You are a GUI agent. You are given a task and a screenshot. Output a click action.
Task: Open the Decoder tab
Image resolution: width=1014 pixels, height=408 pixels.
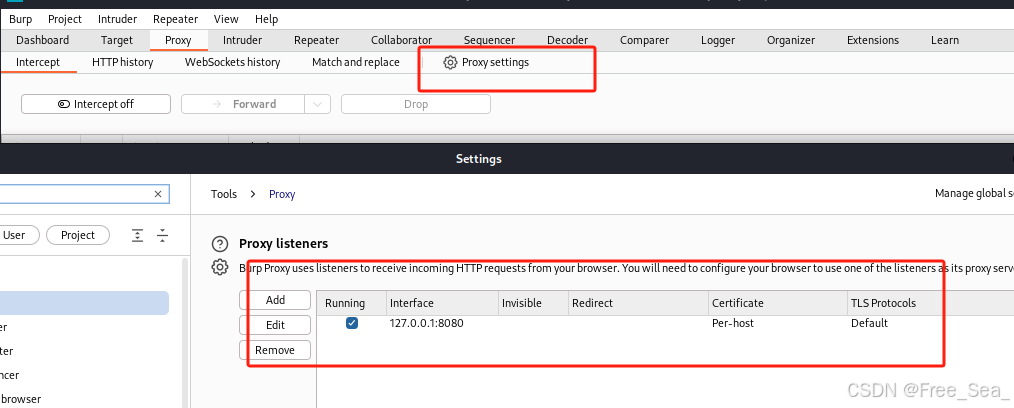pyautogui.click(x=568, y=40)
